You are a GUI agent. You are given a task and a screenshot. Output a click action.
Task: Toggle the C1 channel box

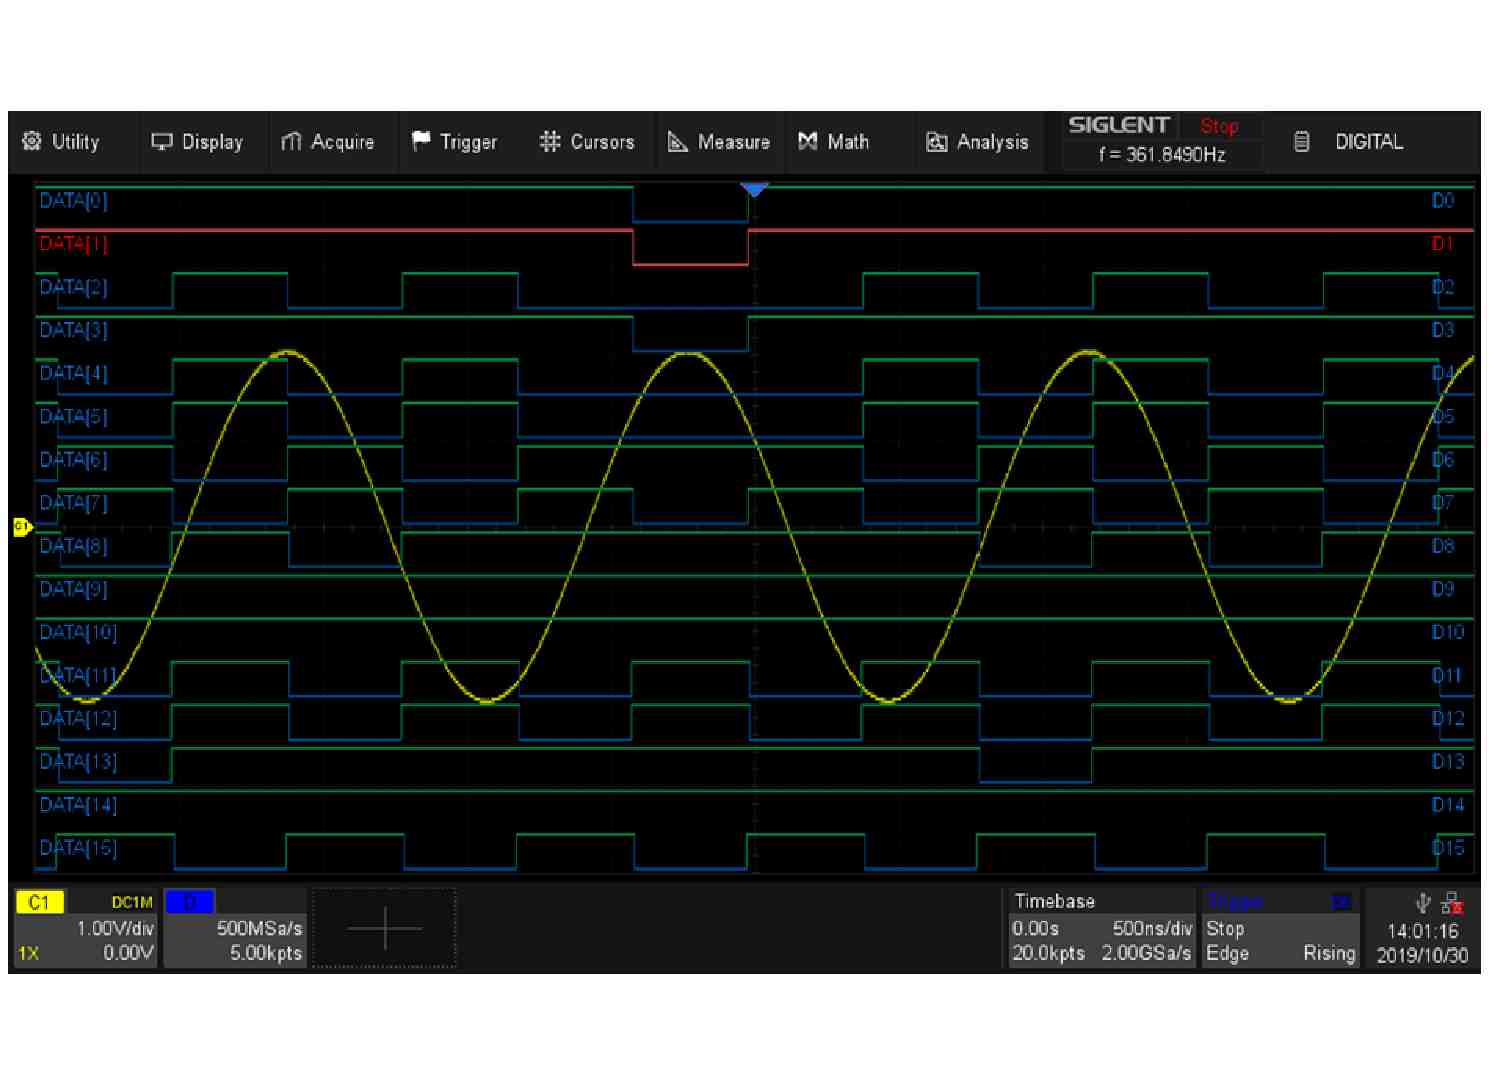(x=40, y=902)
